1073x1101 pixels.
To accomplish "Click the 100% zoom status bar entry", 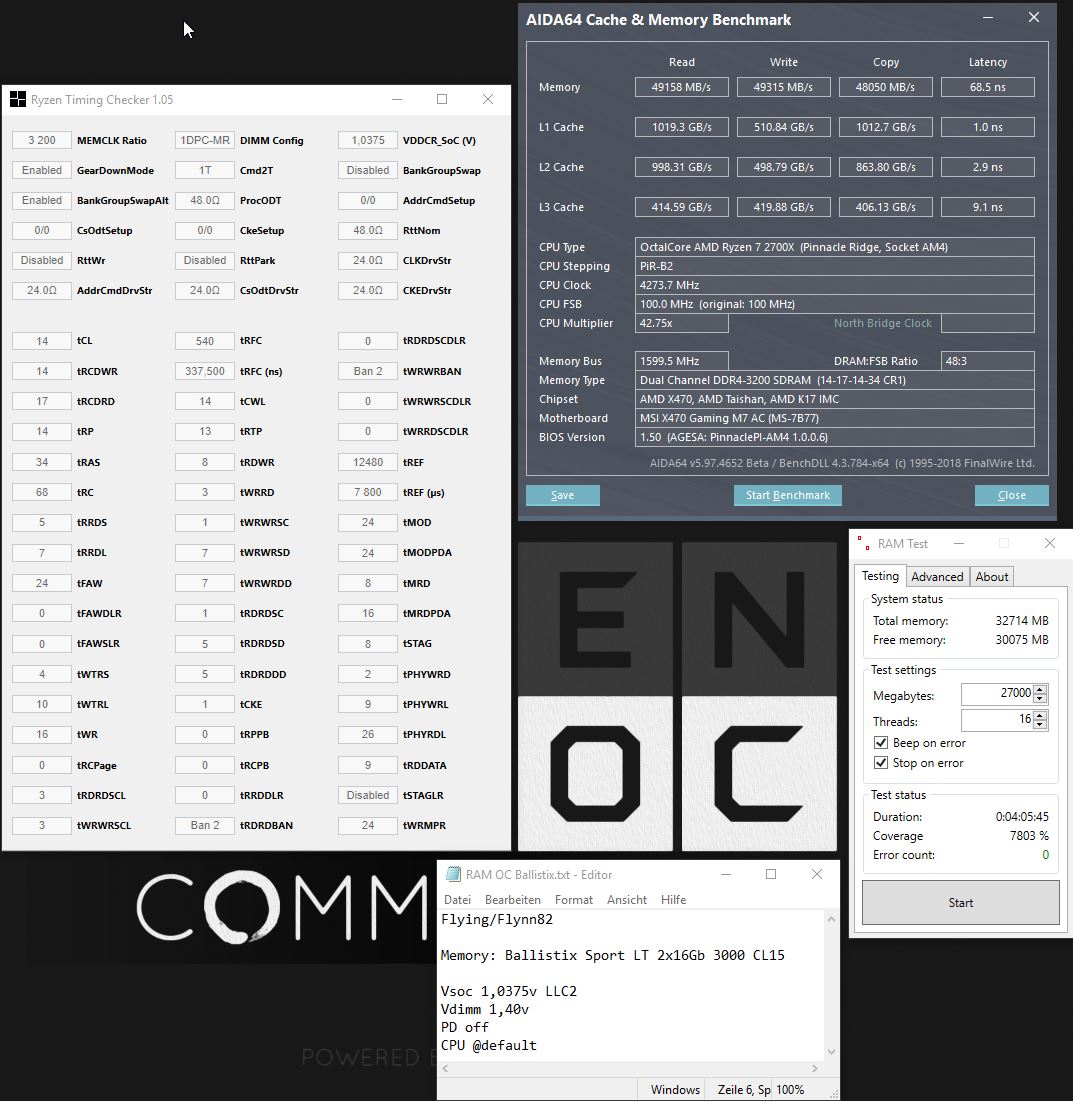I will tap(790, 1090).
